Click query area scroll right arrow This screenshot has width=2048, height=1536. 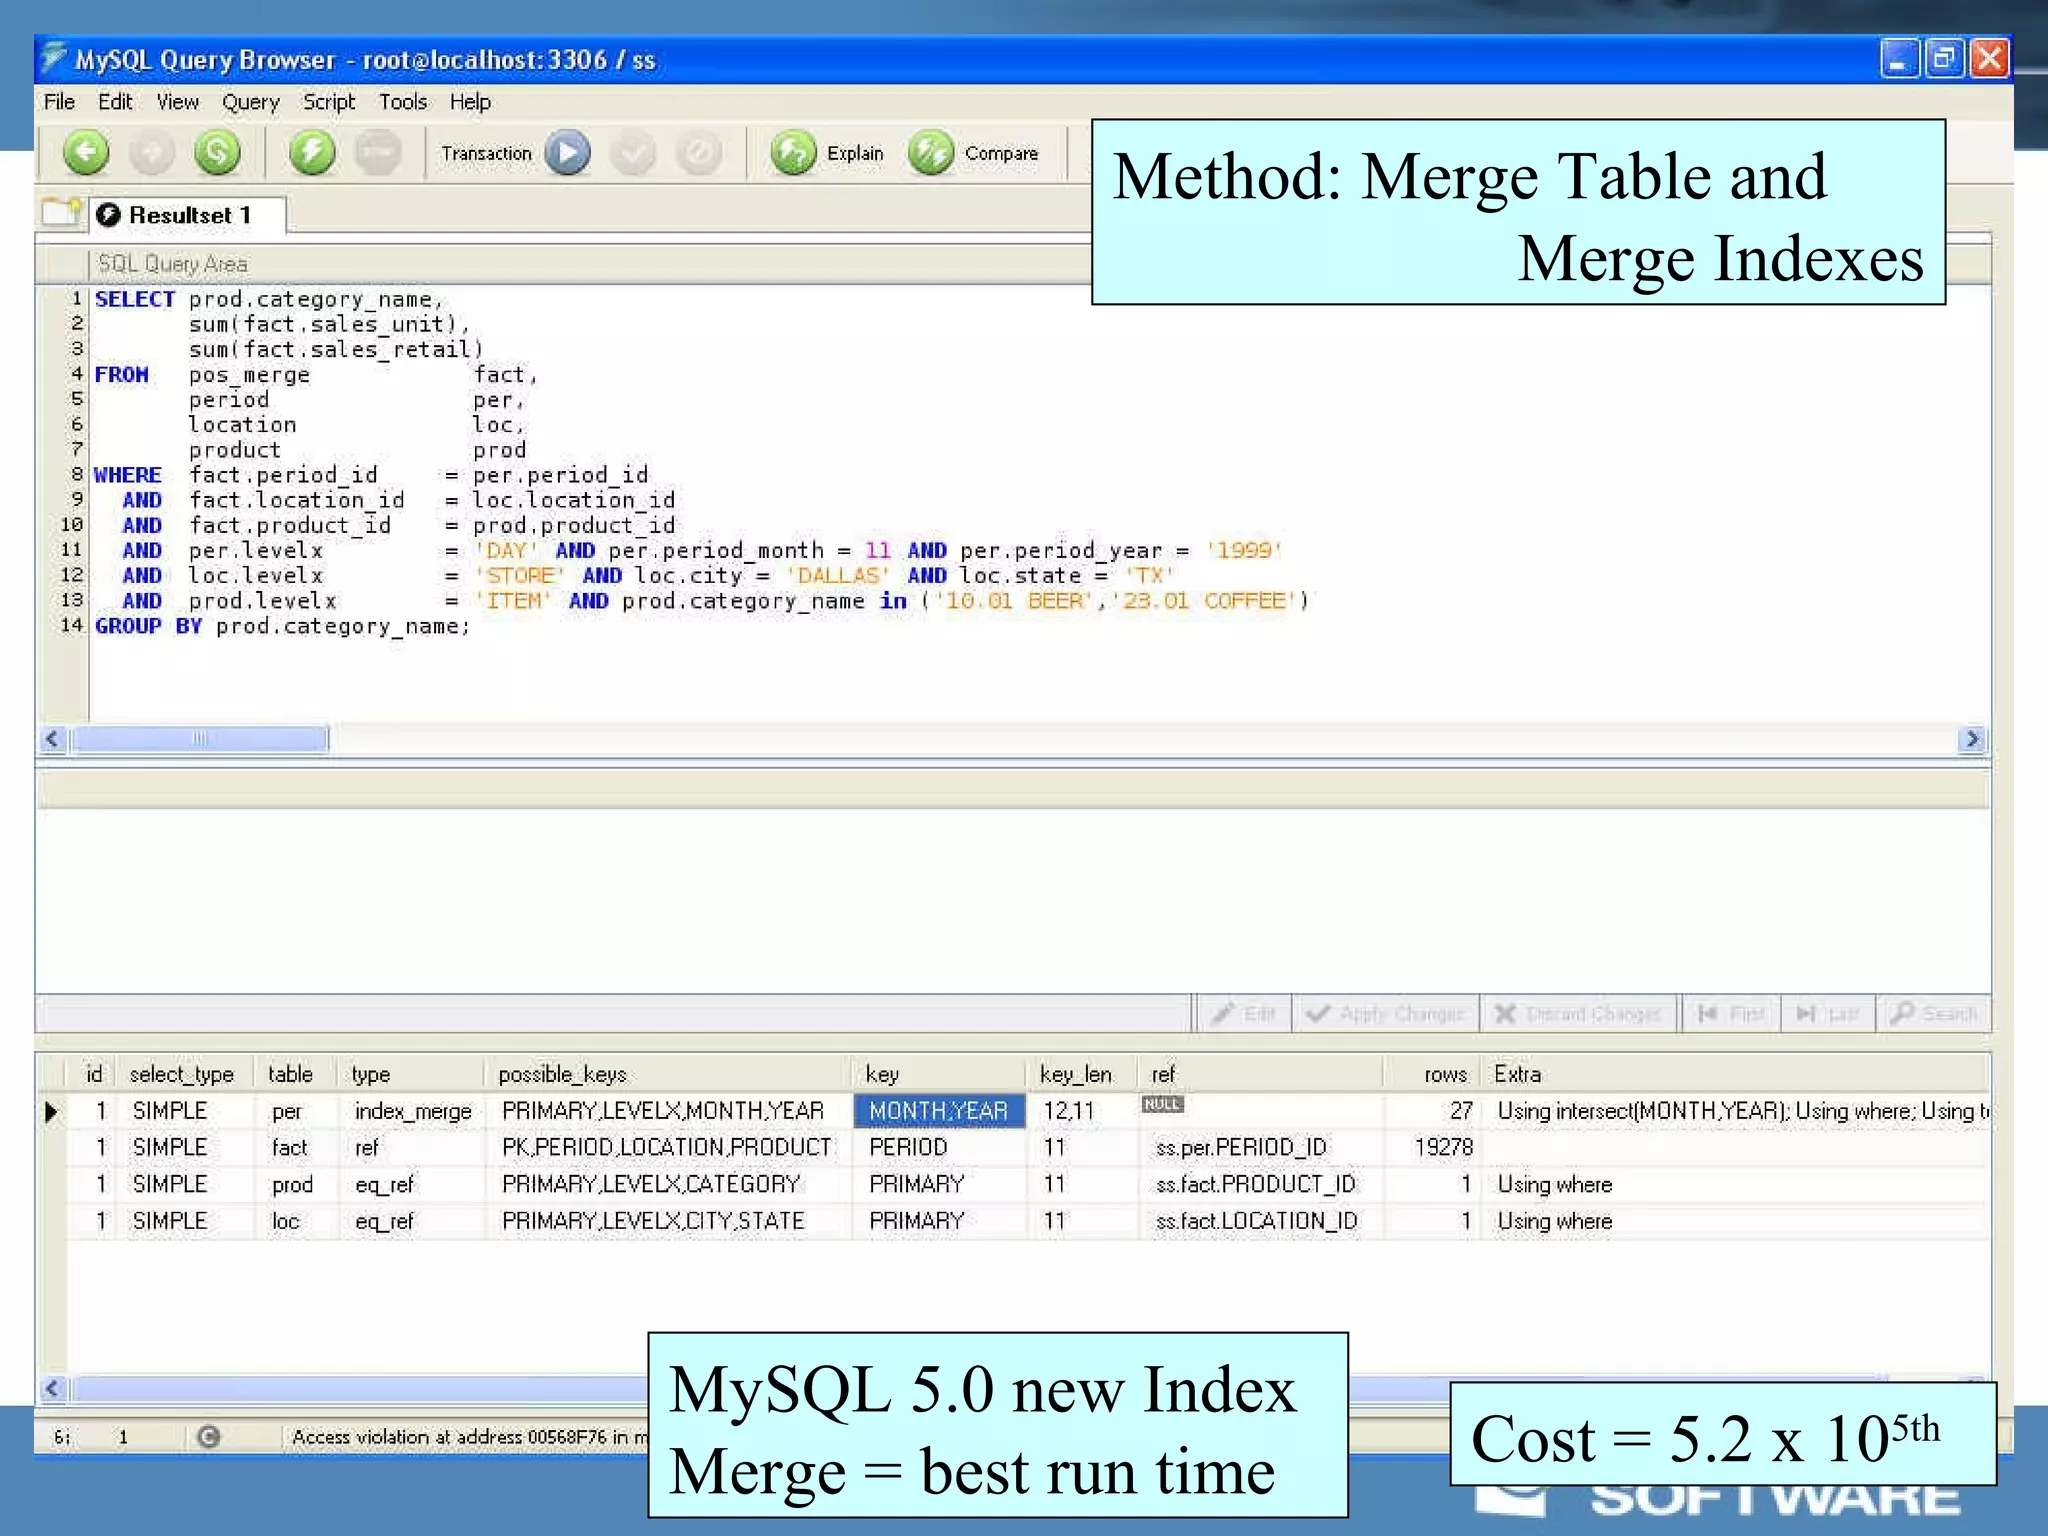pos(1971,739)
